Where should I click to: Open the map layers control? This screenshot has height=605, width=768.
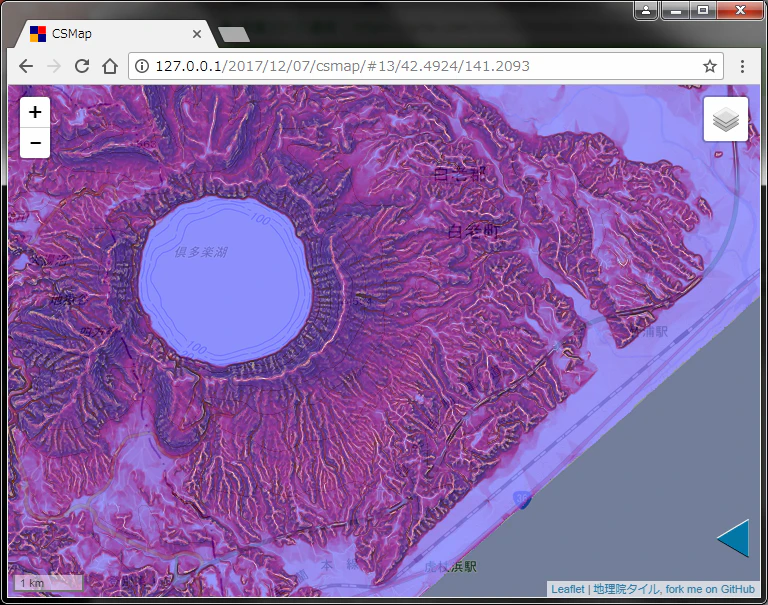pyautogui.click(x=725, y=119)
